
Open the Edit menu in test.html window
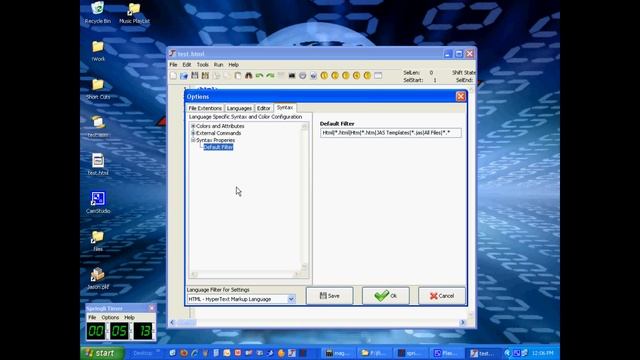[187, 64]
